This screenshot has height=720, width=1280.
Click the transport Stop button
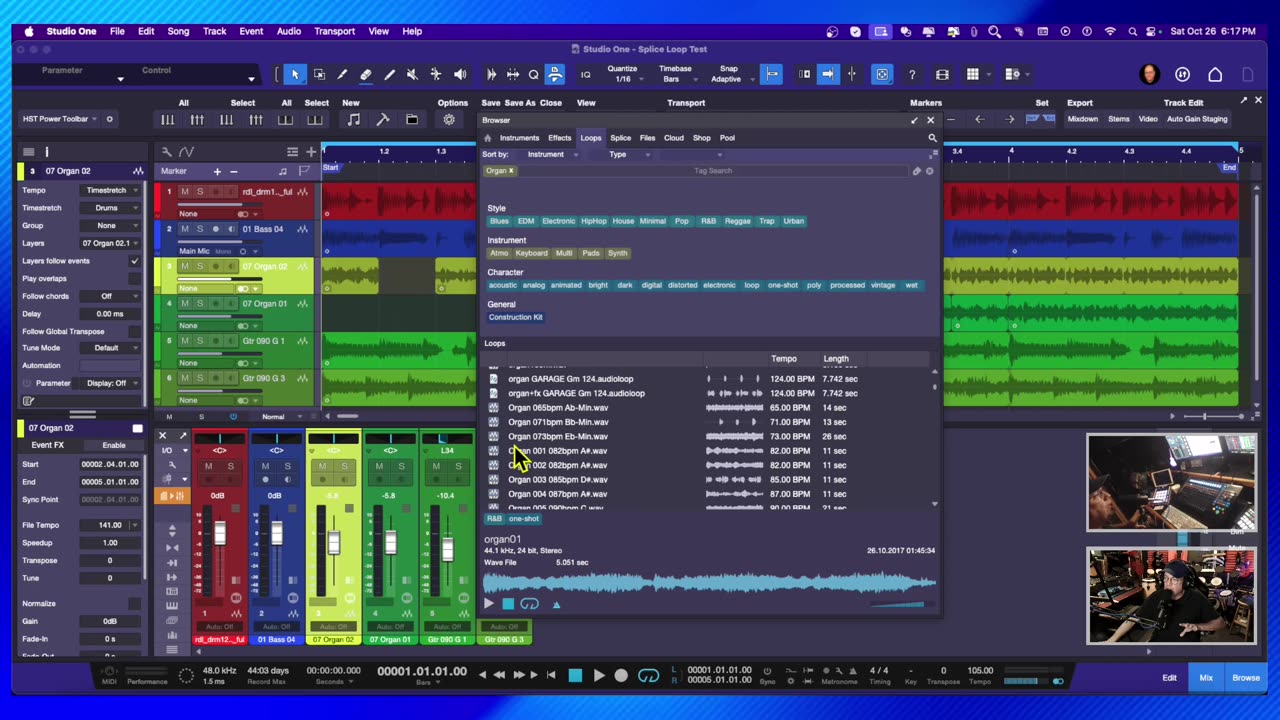(575, 675)
